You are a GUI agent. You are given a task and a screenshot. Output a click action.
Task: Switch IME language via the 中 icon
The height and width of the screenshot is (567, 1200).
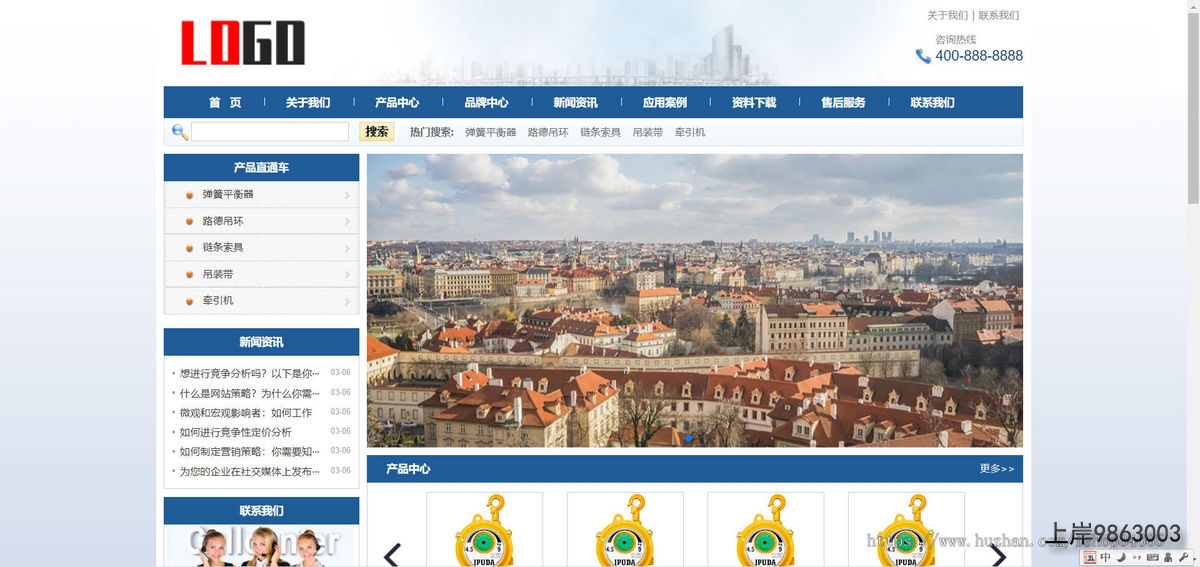coord(1106,557)
